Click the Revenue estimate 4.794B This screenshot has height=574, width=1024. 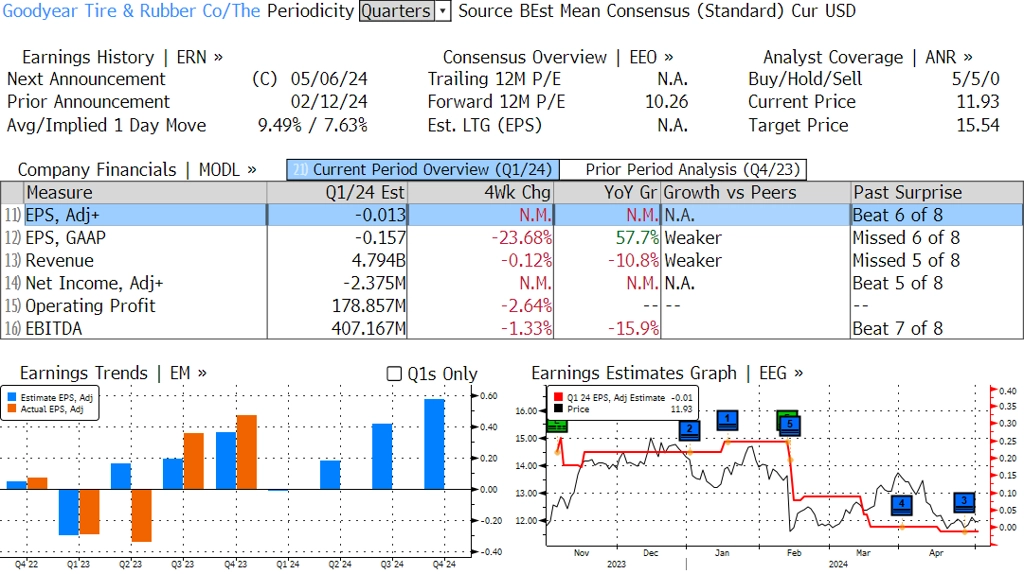[x=378, y=261]
